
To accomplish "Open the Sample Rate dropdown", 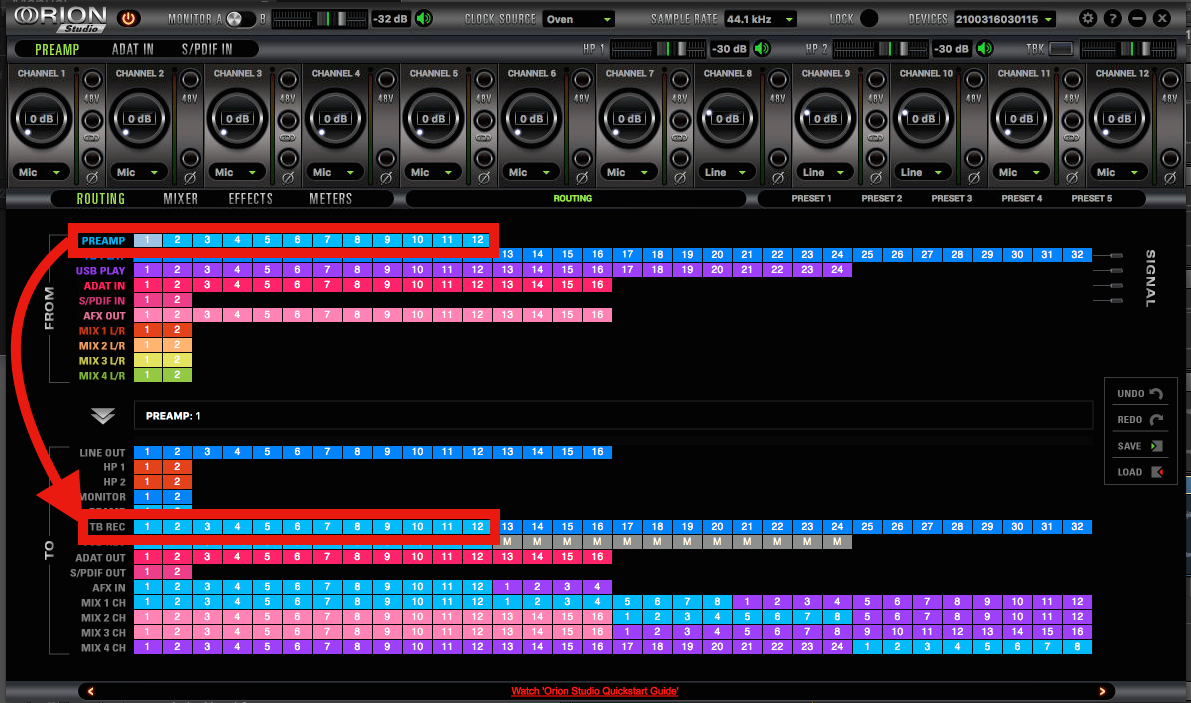I will [x=761, y=19].
